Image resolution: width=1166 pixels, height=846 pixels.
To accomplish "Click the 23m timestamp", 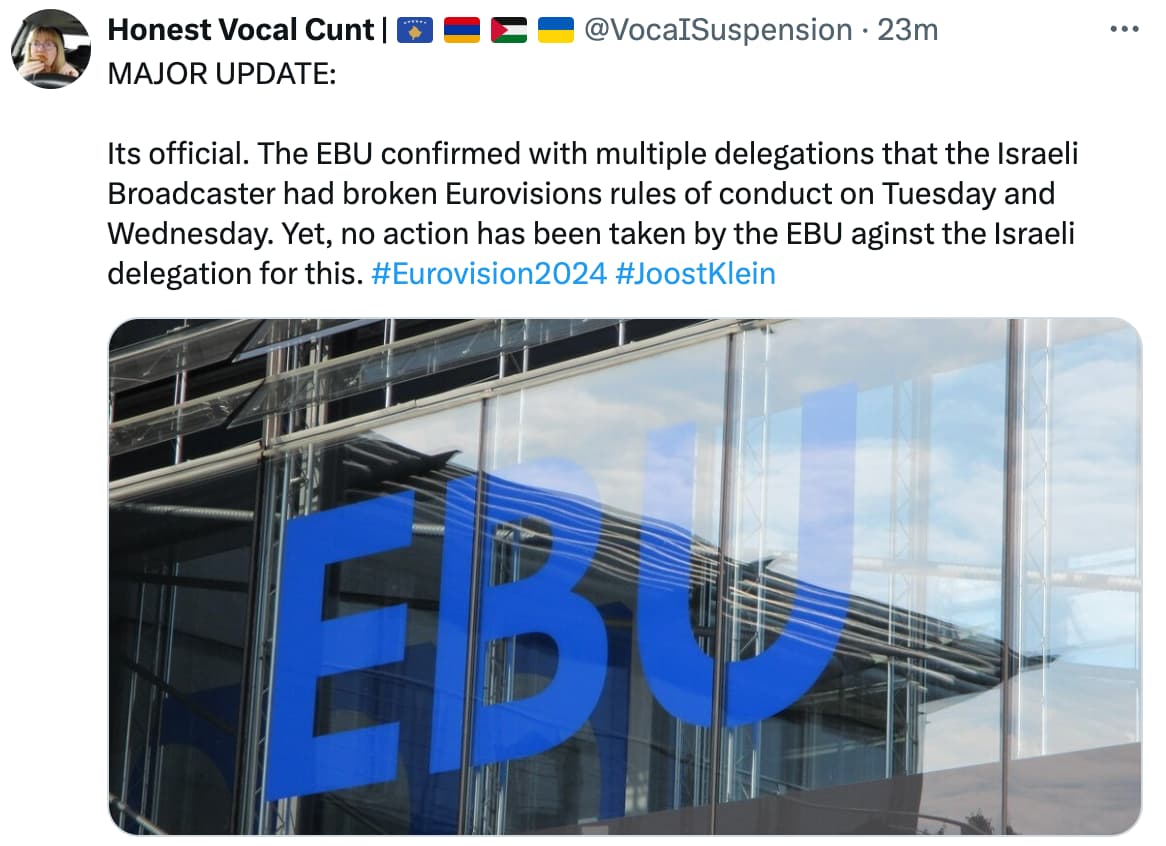I will (907, 31).
